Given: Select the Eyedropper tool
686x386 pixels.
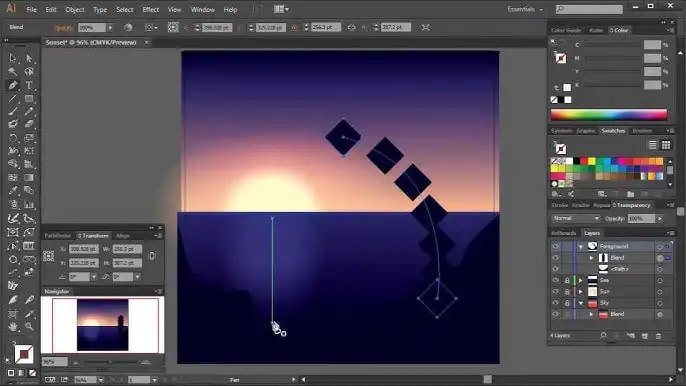Looking at the screenshot, I should 13,191.
